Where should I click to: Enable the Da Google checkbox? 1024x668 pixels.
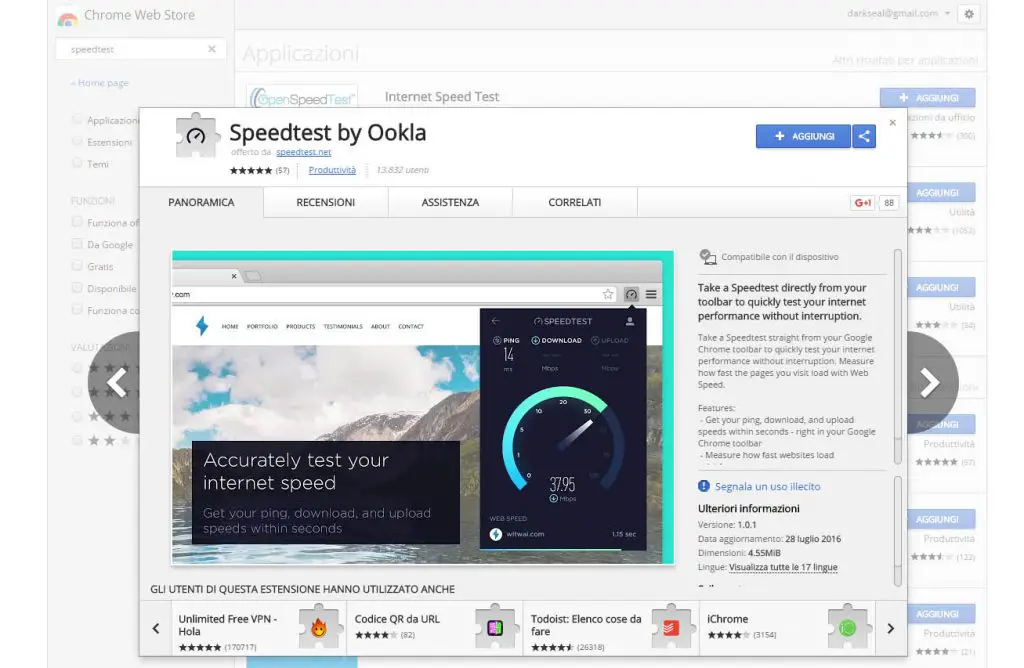[77, 244]
